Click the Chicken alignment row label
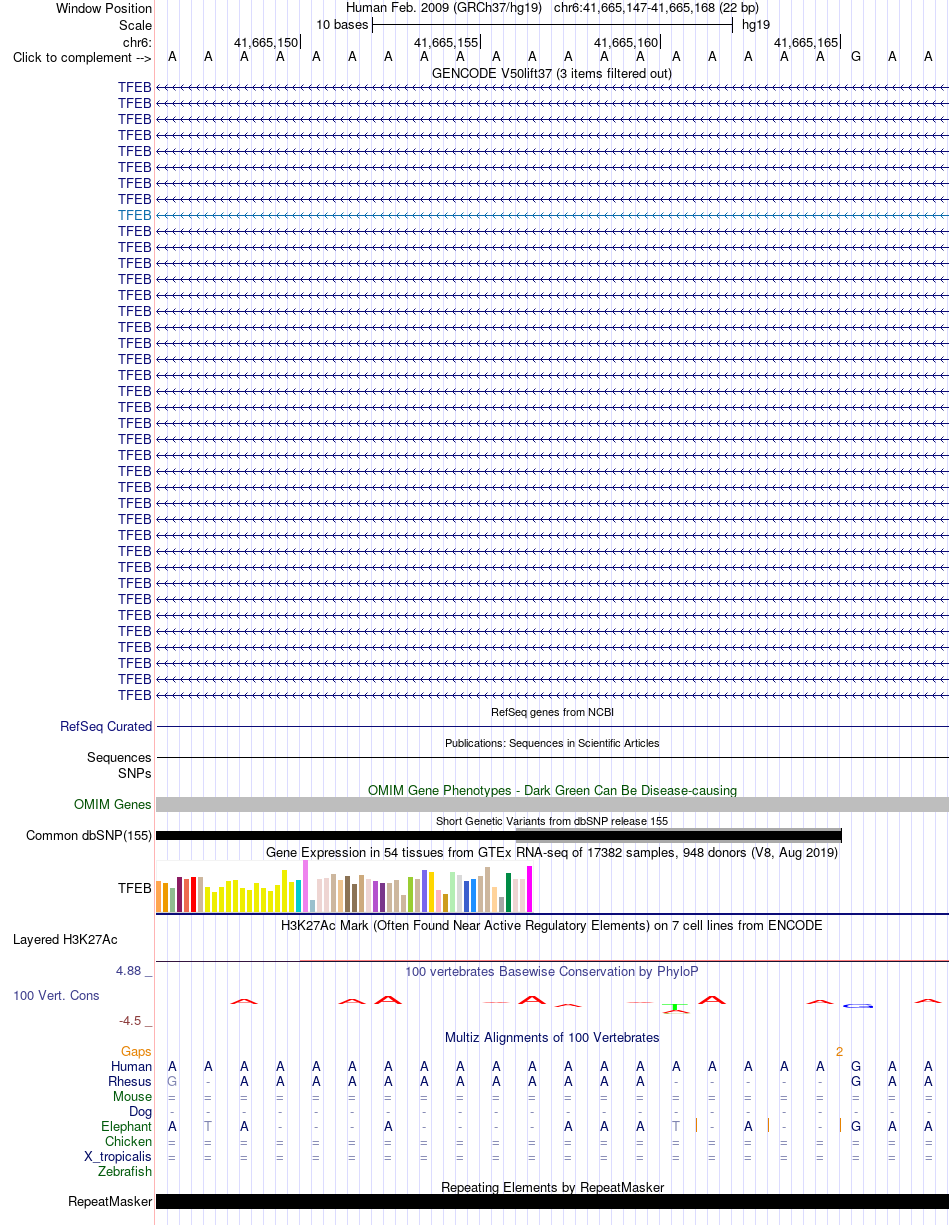The image size is (950, 1225). point(129,1142)
